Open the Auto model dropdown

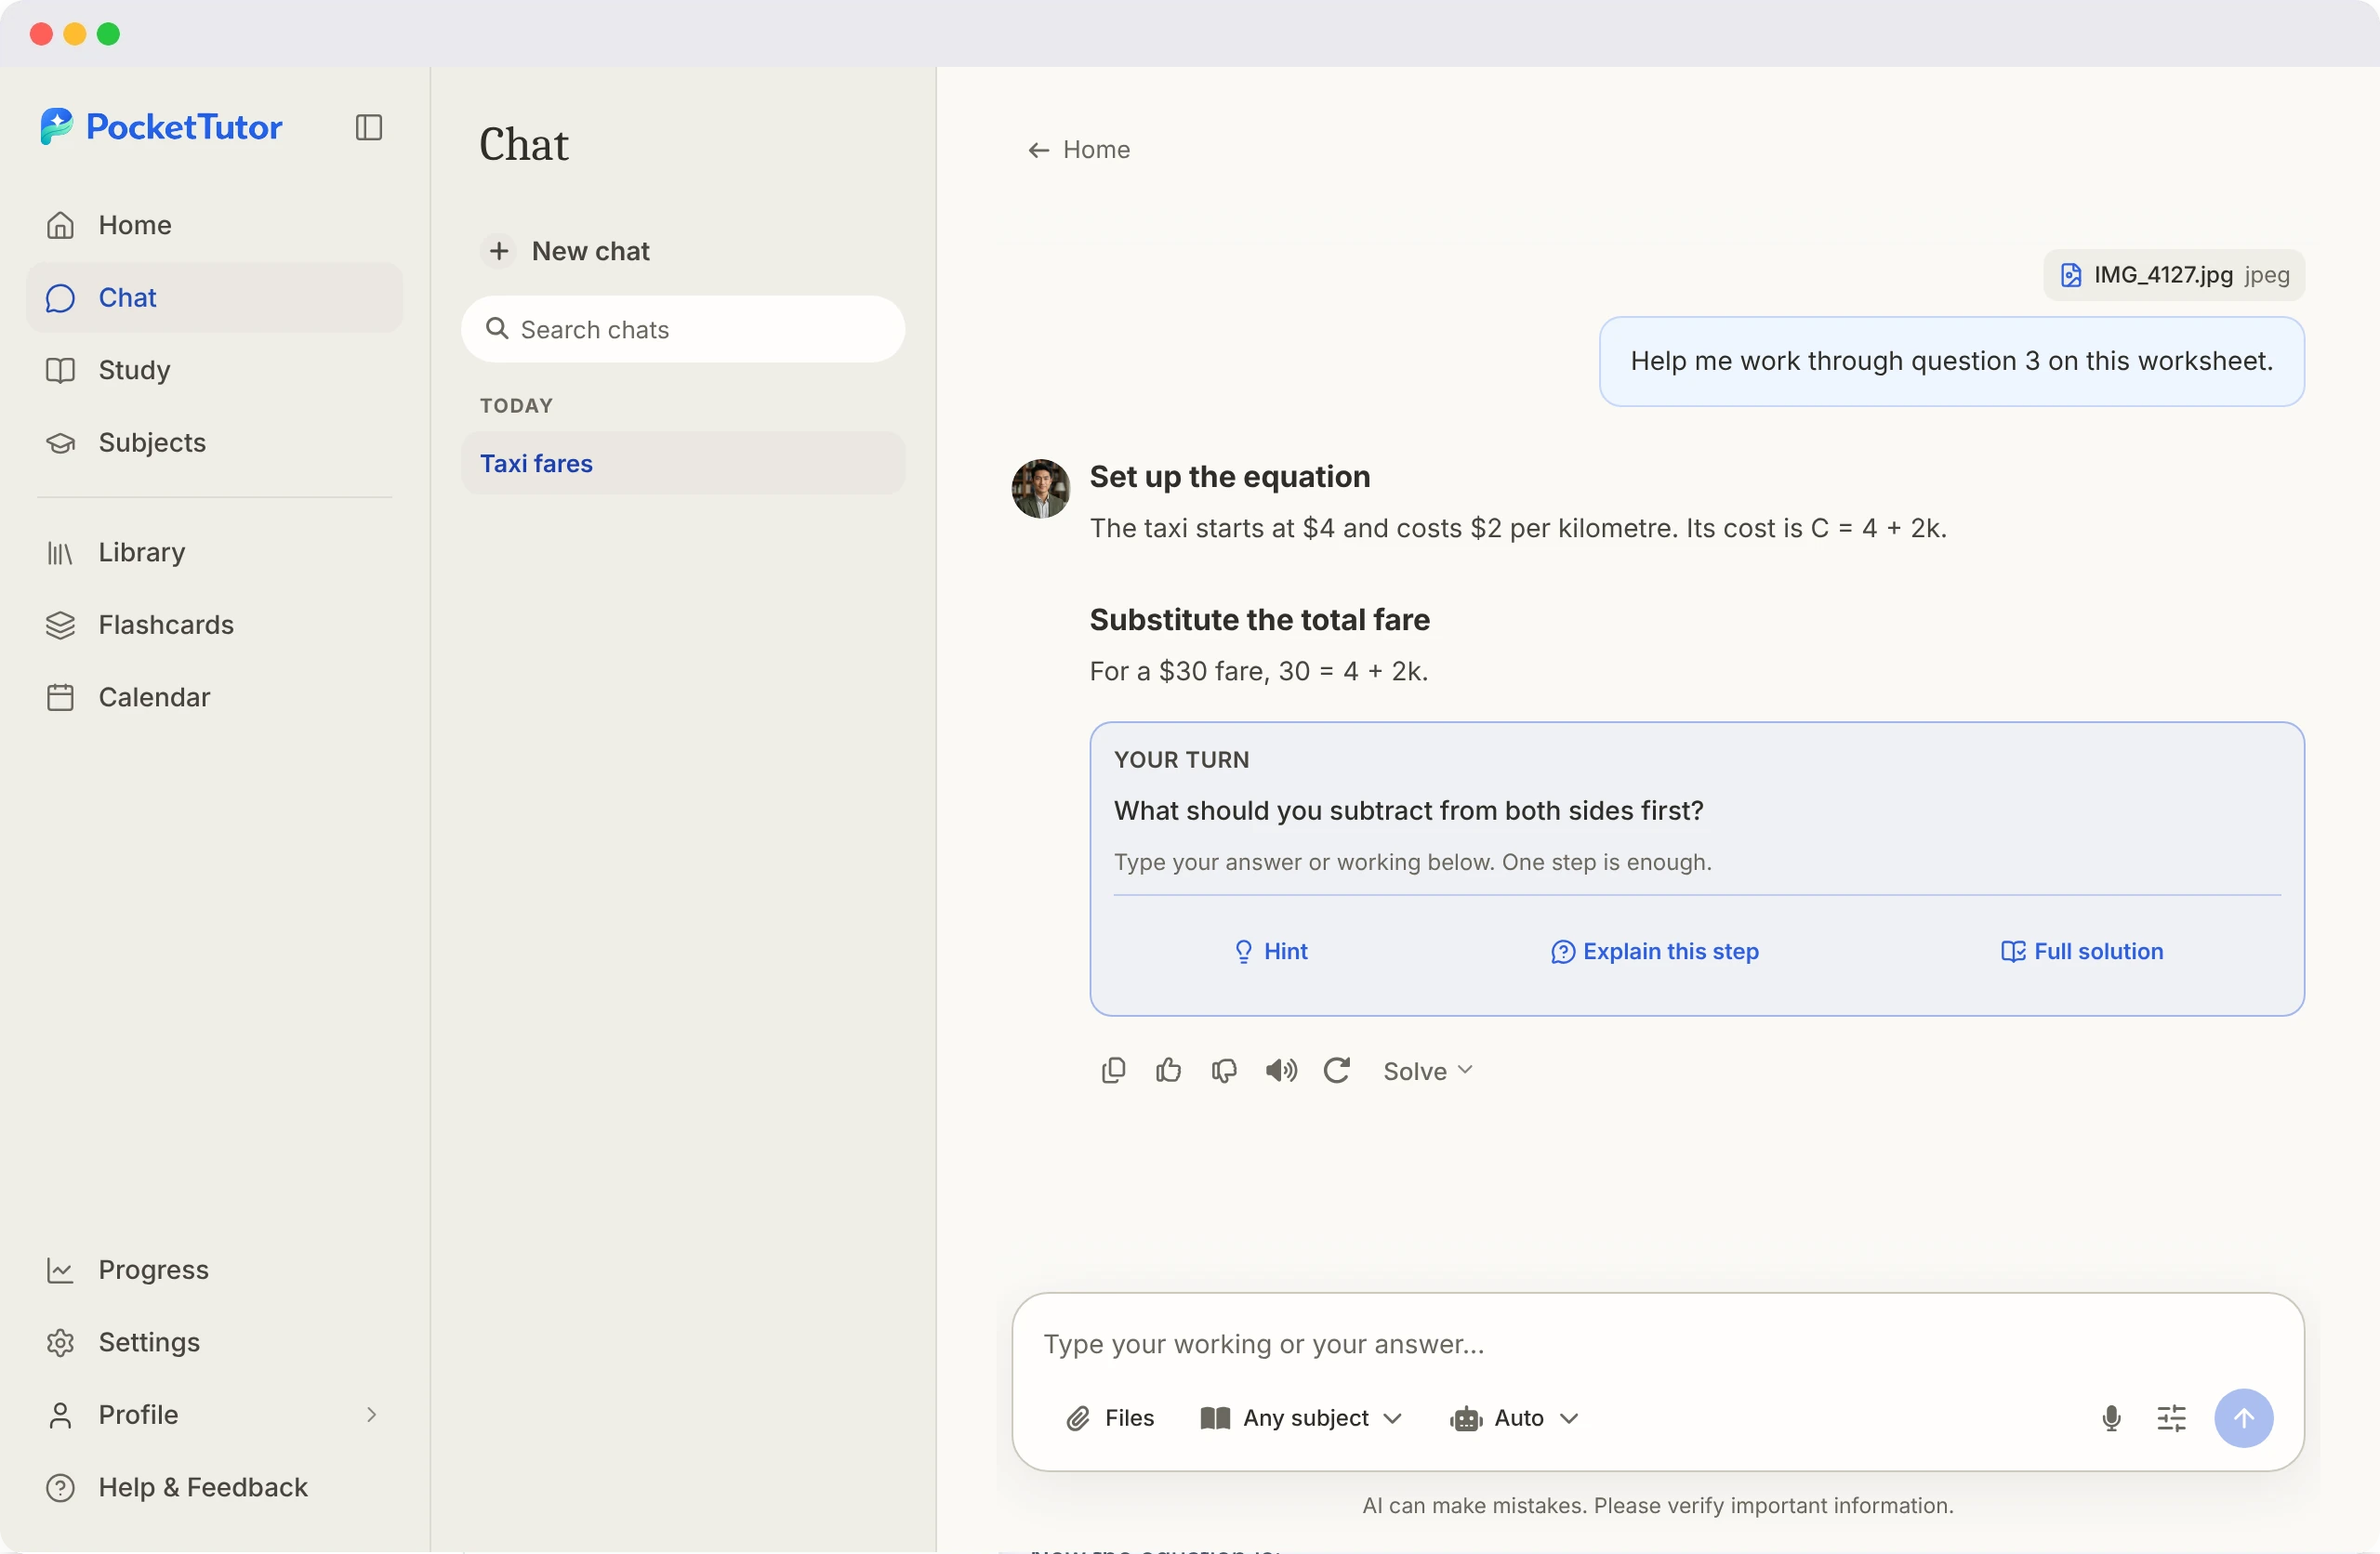[x=1514, y=1417]
